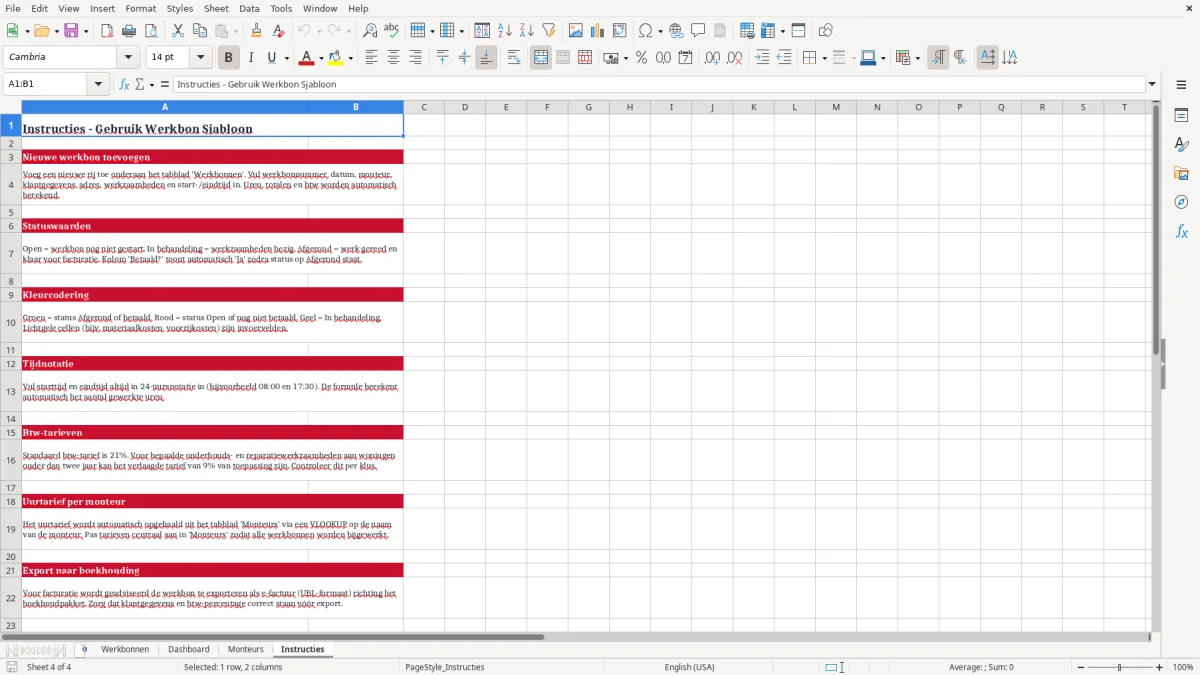Click the Format as Date icon
The image size is (1200, 675).
(x=685, y=58)
